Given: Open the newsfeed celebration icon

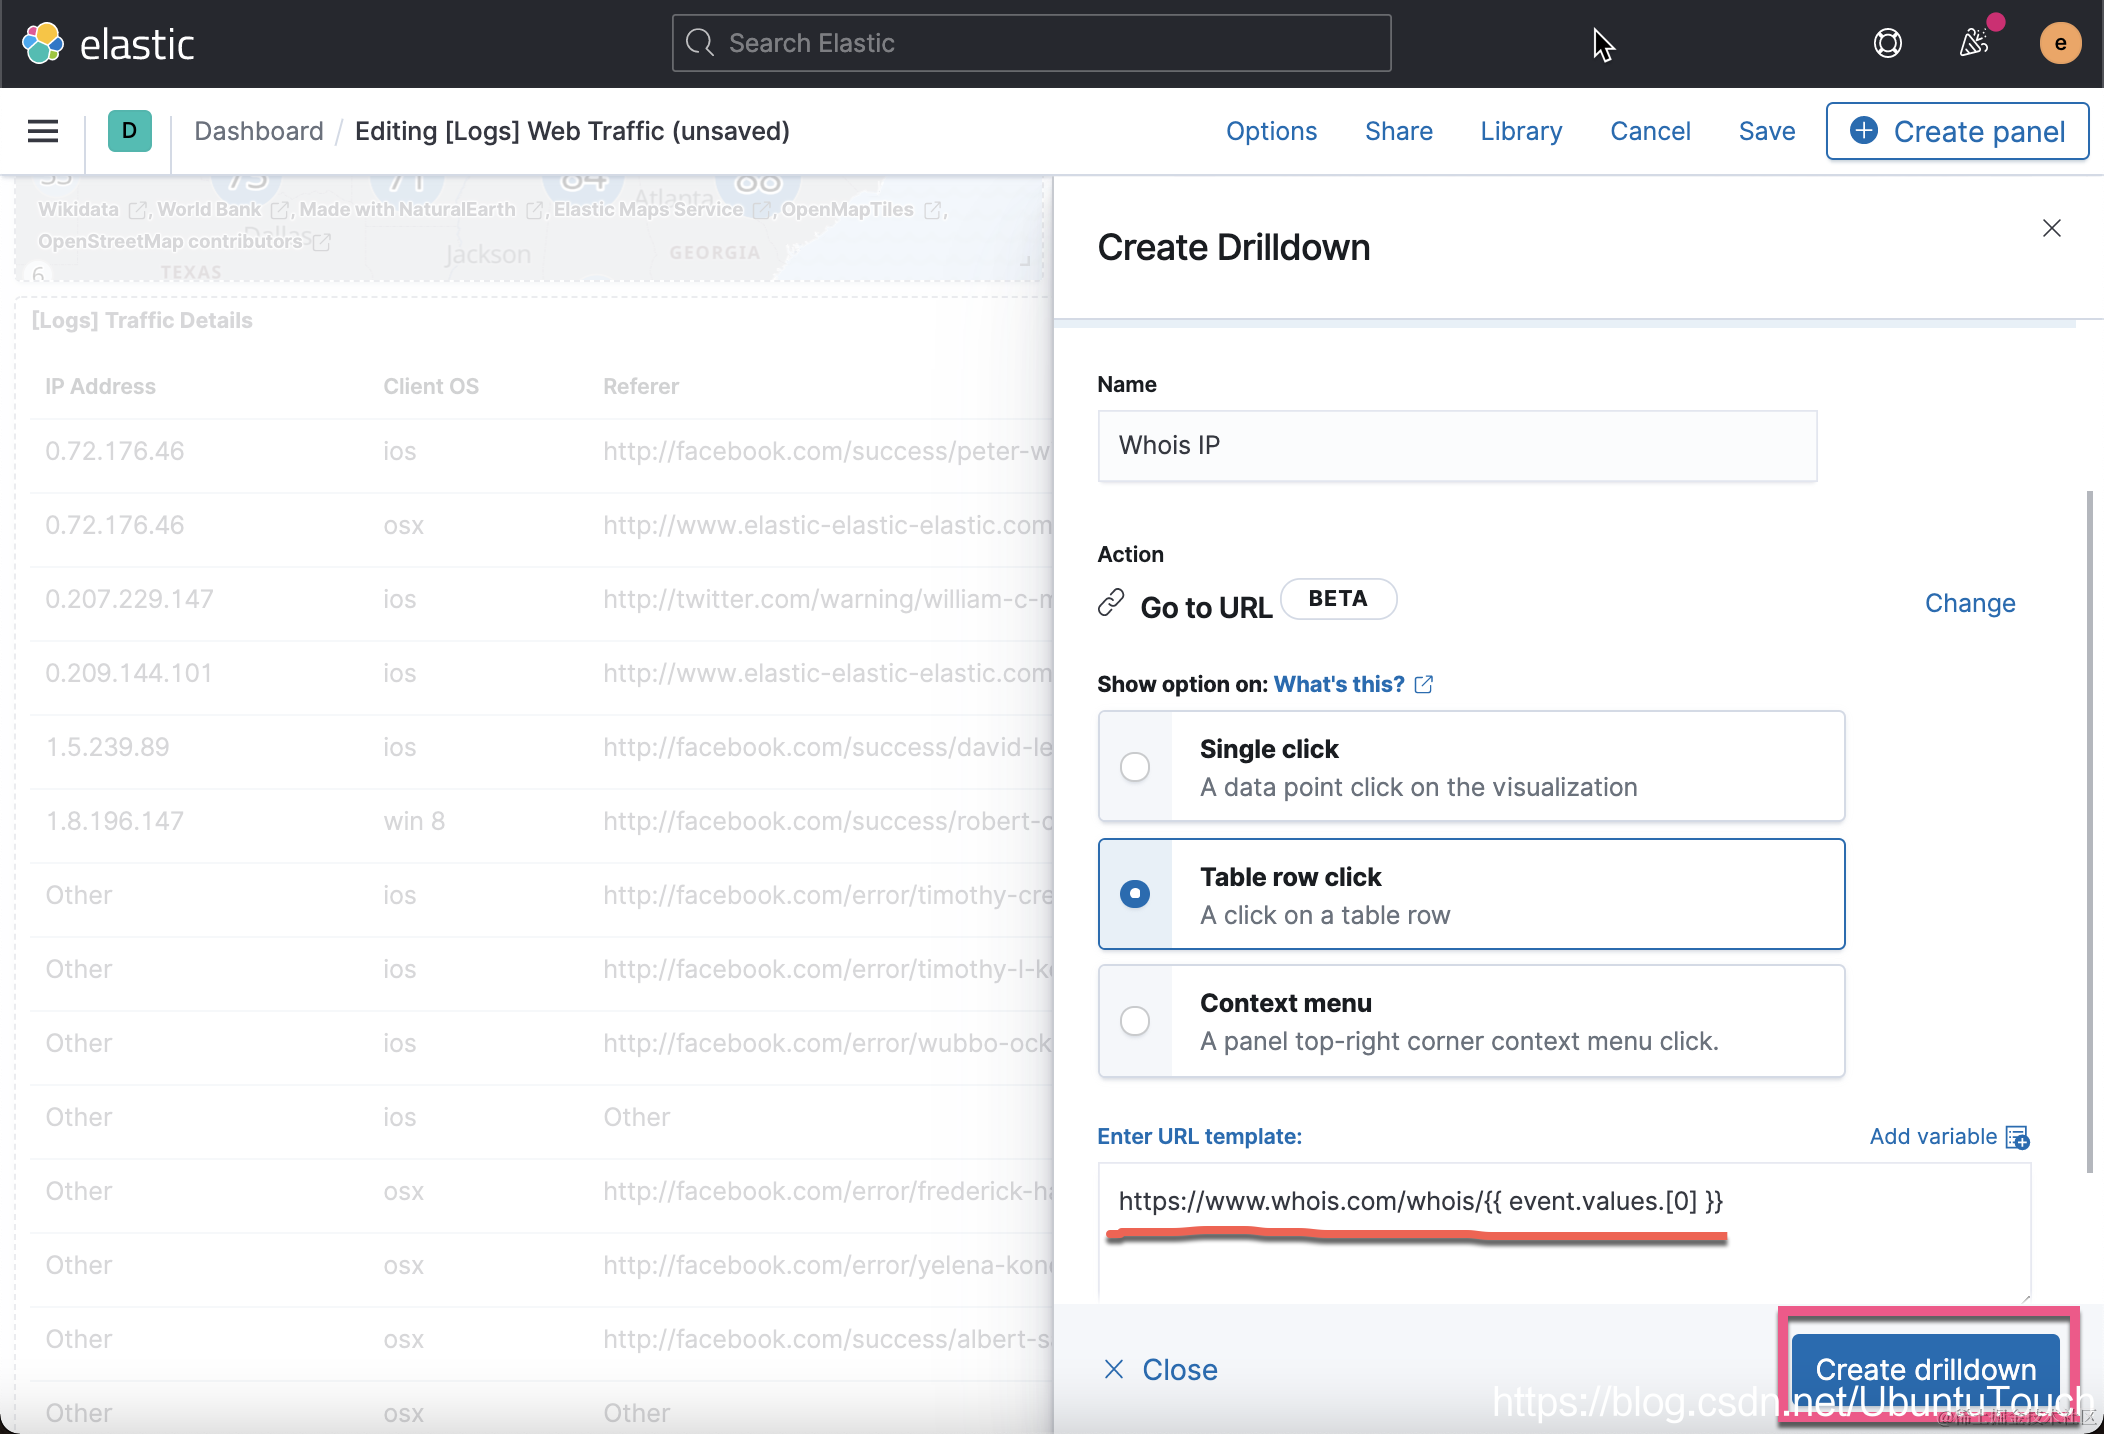Looking at the screenshot, I should [x=1974, y=43].
